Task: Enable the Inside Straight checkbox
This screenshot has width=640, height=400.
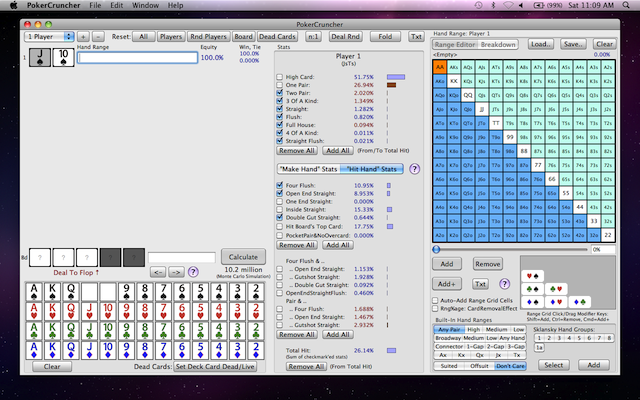Action: [x=279, y=209]
